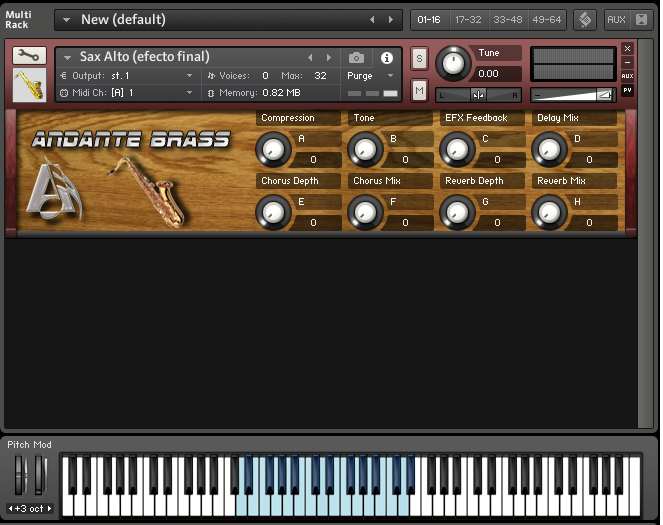Screen dimensions: 663x525
Task: Click the Mod wheel
Action: 39,474
